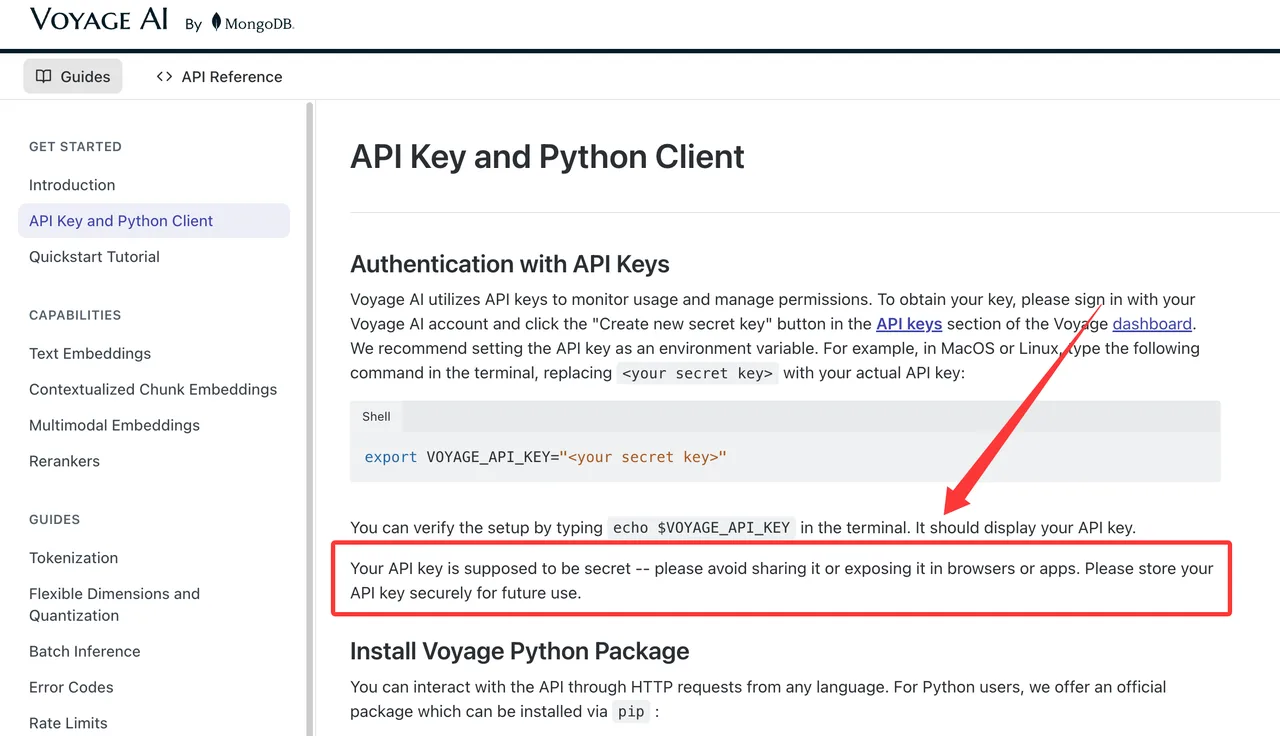Image resolution: width=1280 pixels, height=736 pixels.
Task: Click the 'Your API key is supposed to be secret' paragraph
Action: (x=782, y=580)
